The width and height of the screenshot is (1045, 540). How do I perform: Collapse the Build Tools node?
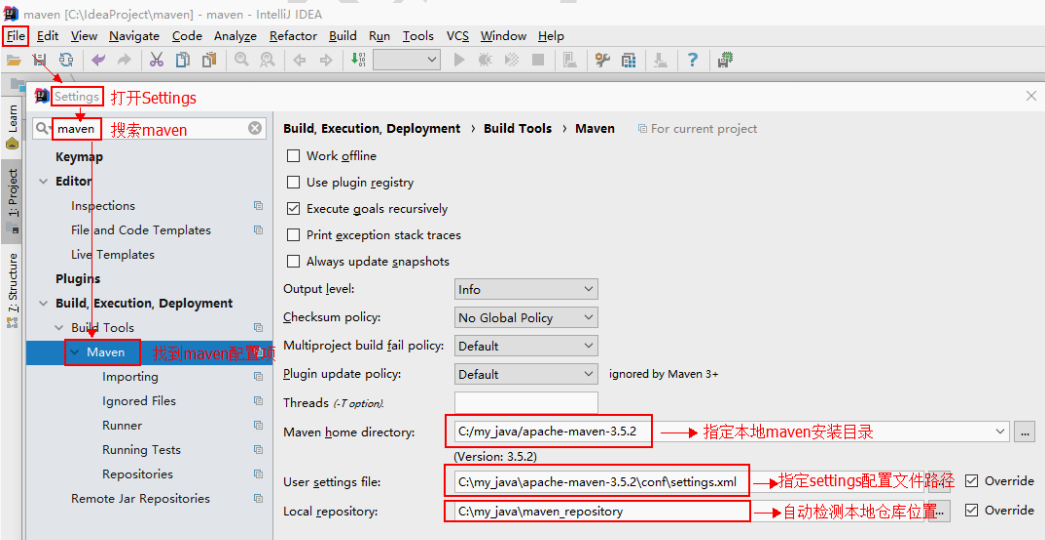(x=59, y=327)
